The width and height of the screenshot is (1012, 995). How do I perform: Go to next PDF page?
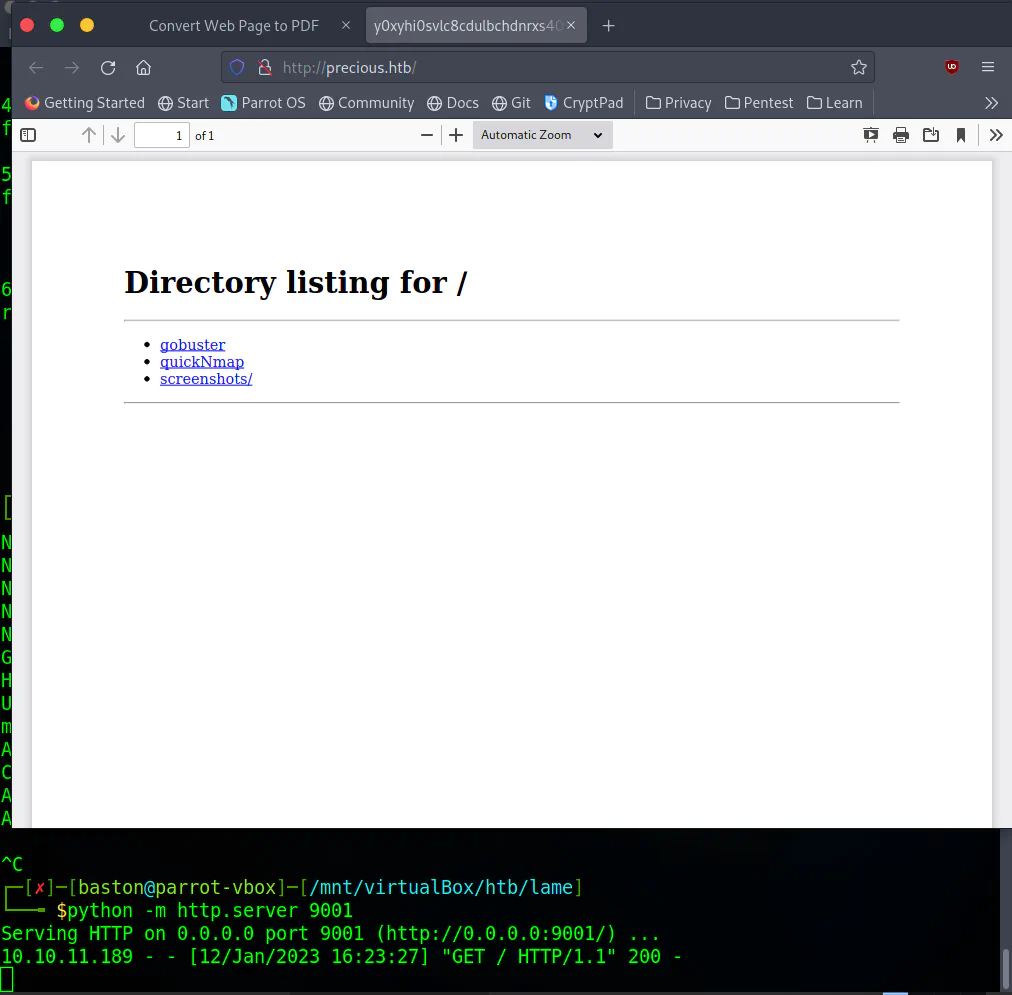(x=117, y=135)
